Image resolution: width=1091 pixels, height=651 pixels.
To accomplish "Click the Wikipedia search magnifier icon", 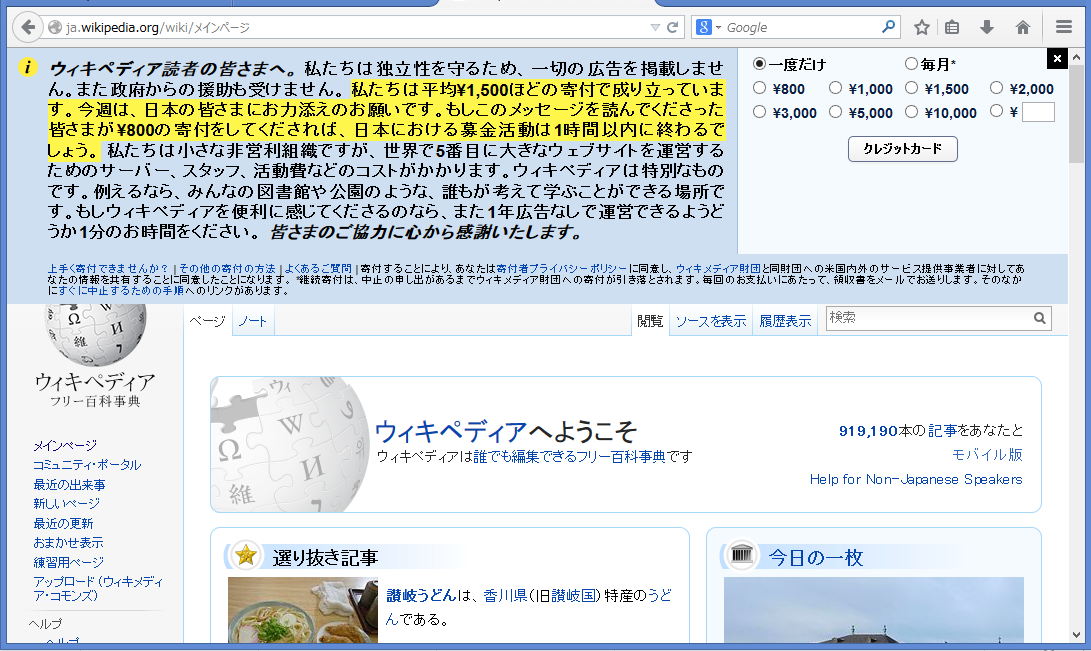I will (x=1040, y=318).
